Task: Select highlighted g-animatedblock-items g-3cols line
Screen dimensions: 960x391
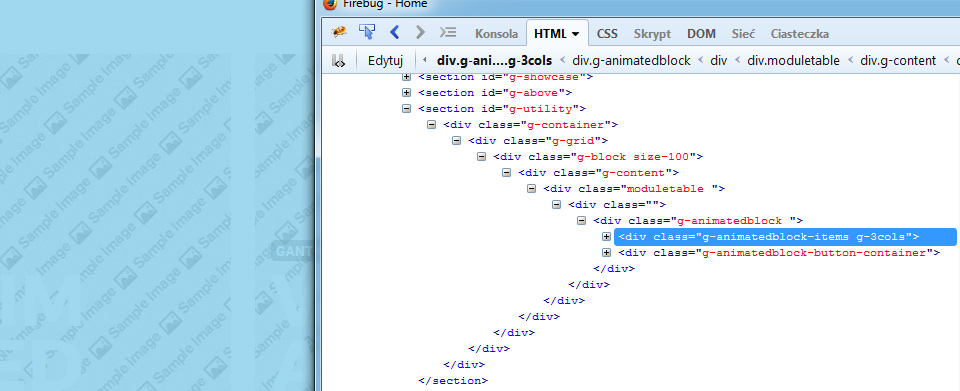Action: (x=785, y=236)
